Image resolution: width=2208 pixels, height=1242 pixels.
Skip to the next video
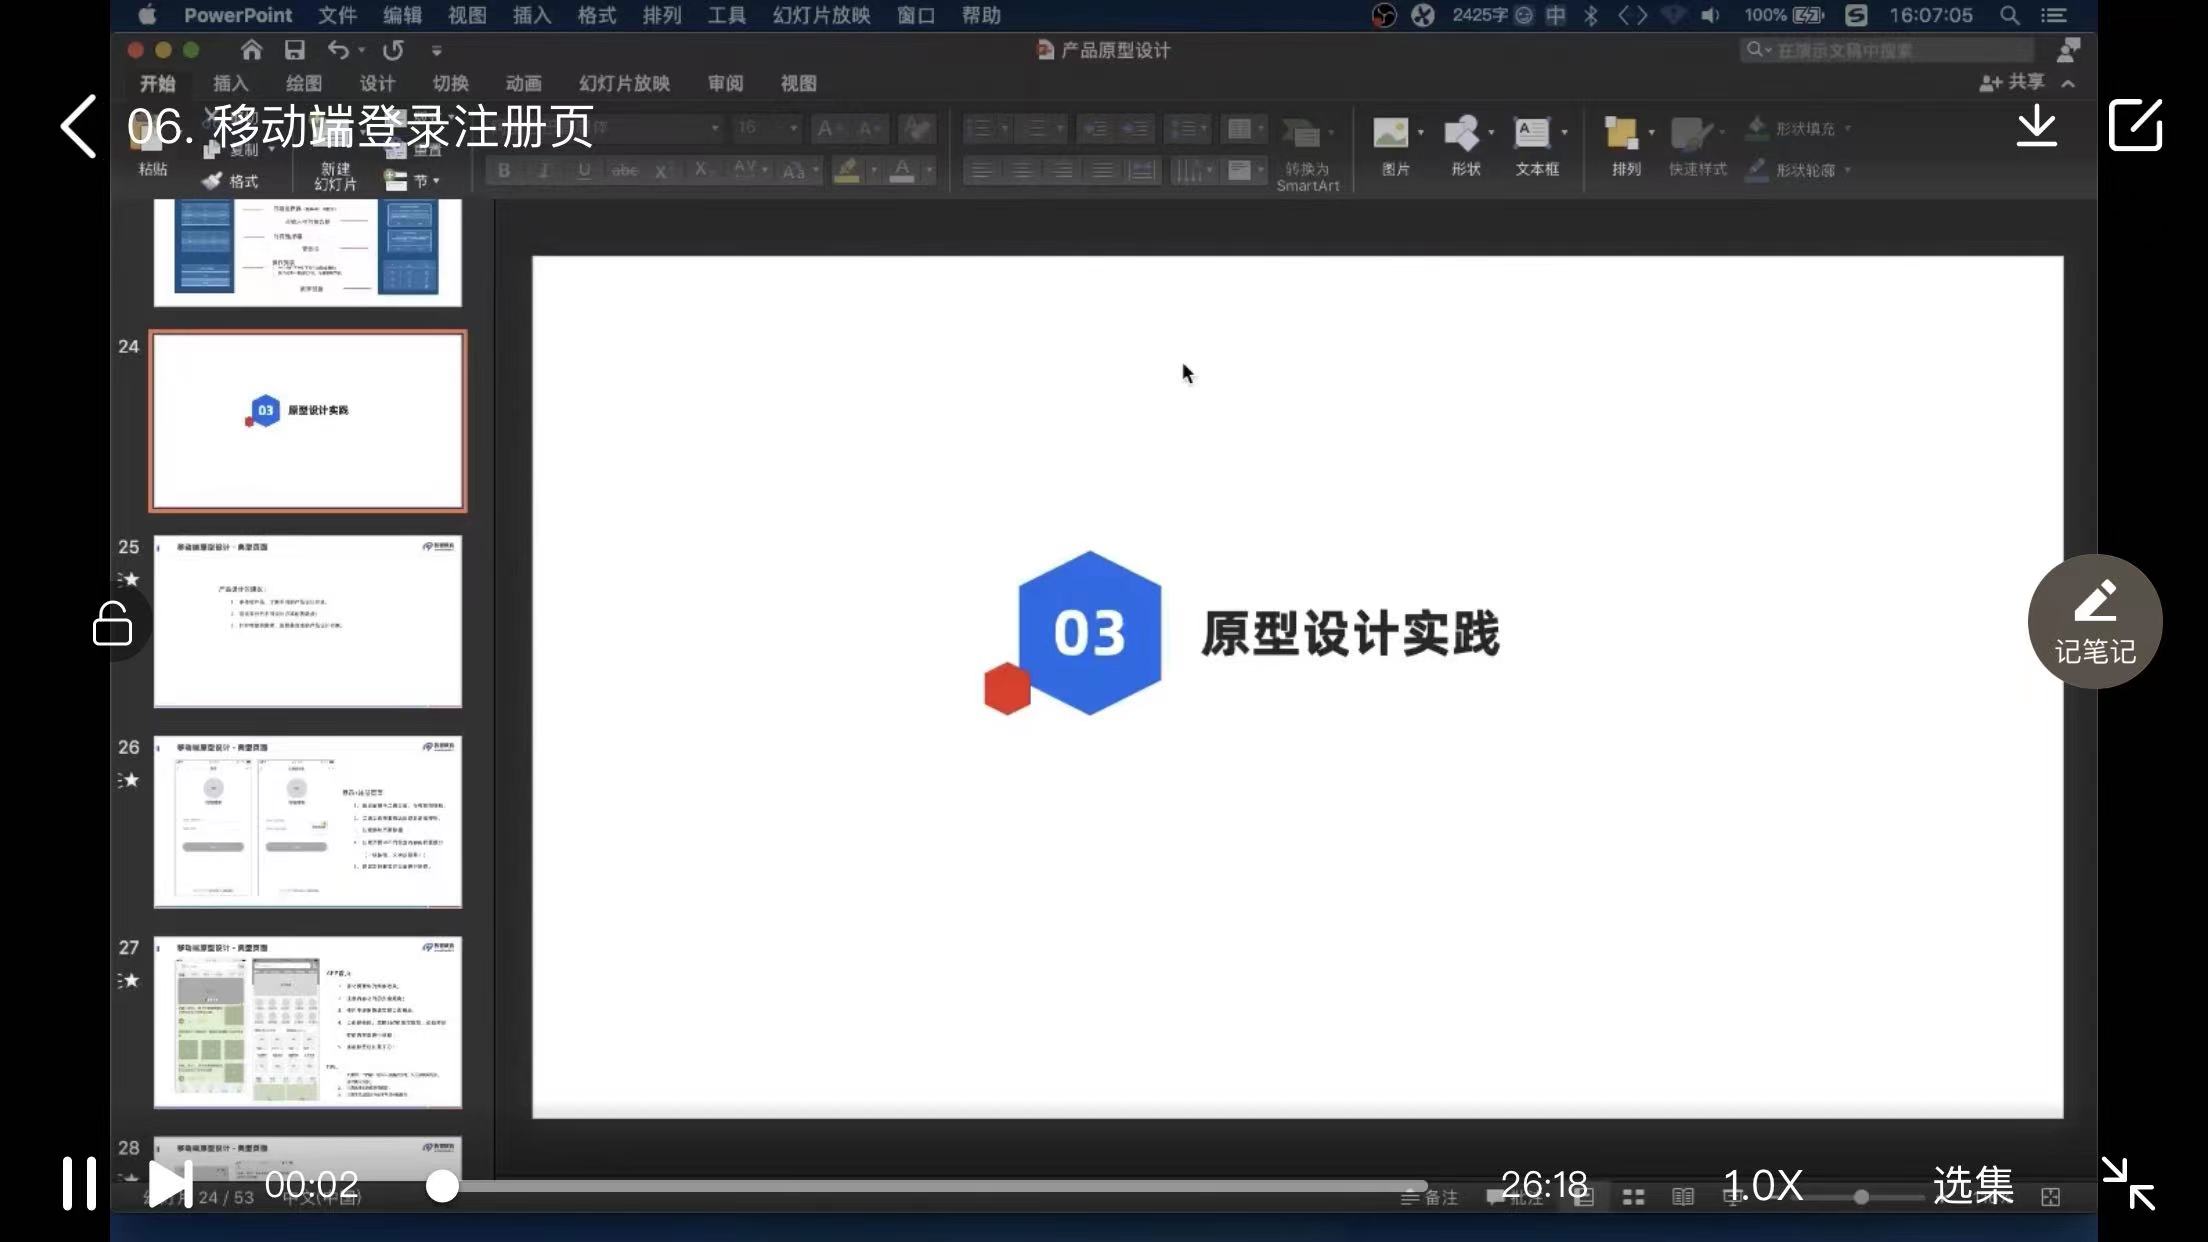(170, 1184)
